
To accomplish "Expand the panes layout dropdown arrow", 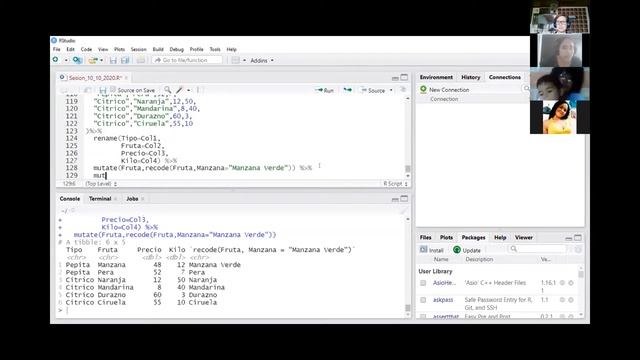I will [x=244, y=60].
